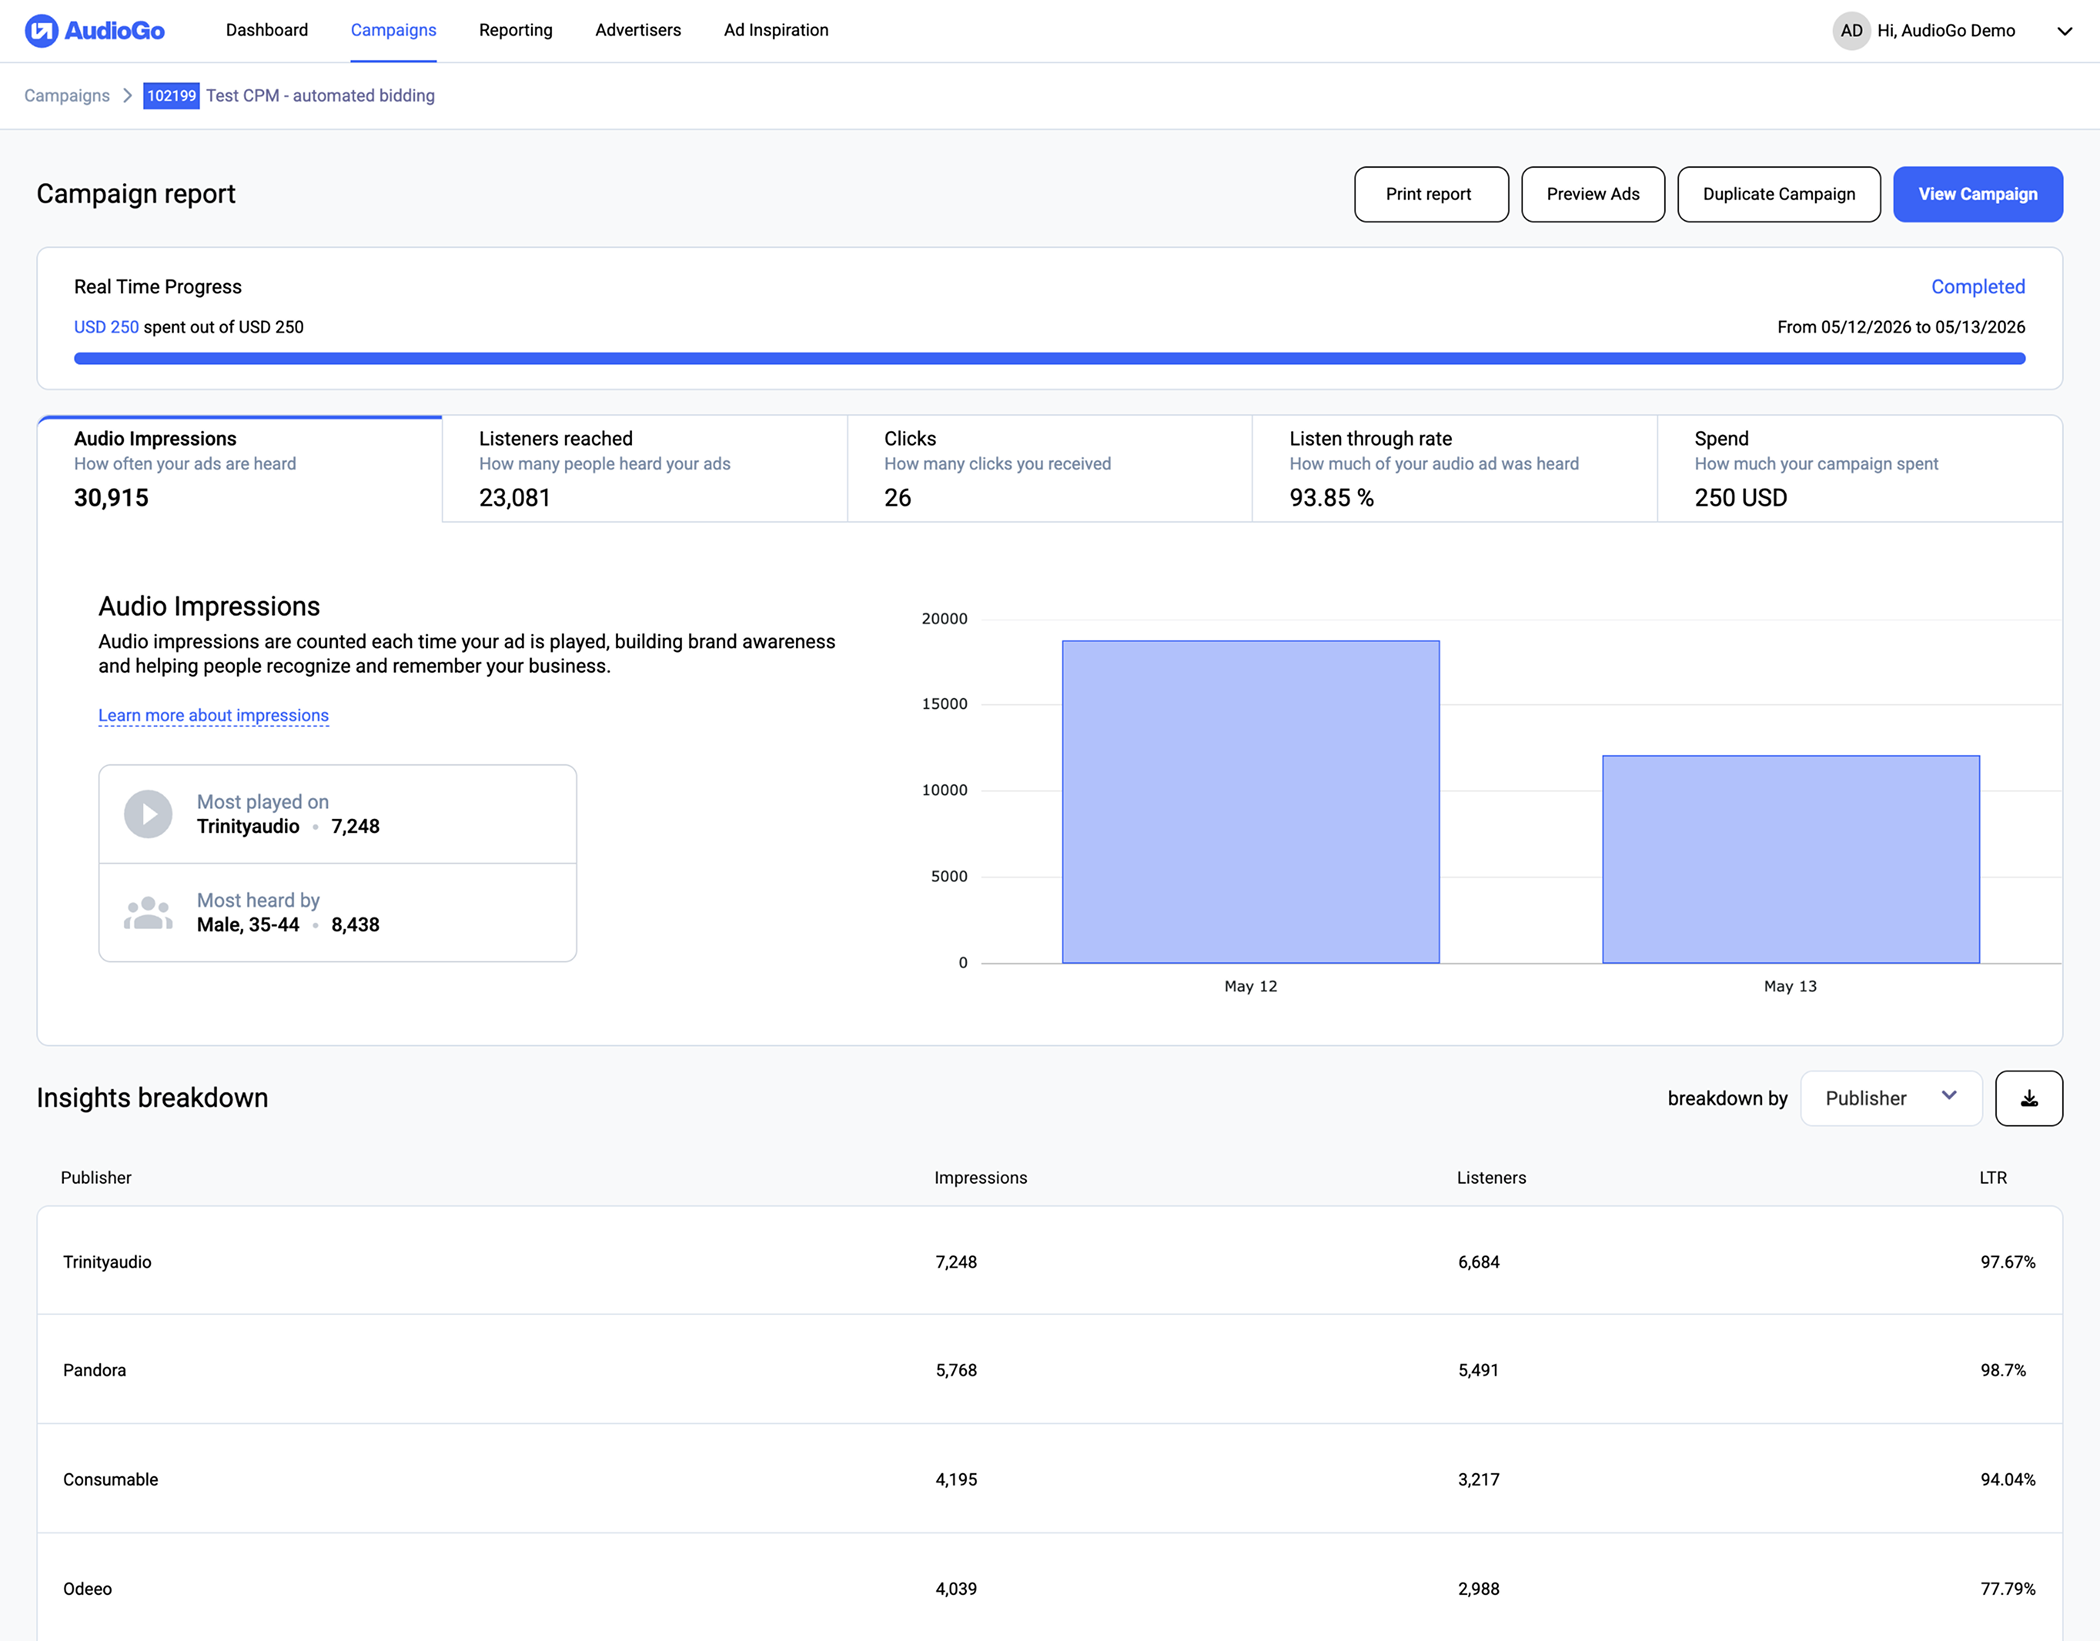Click Duplicate Campaign button

coord(1779,194)
